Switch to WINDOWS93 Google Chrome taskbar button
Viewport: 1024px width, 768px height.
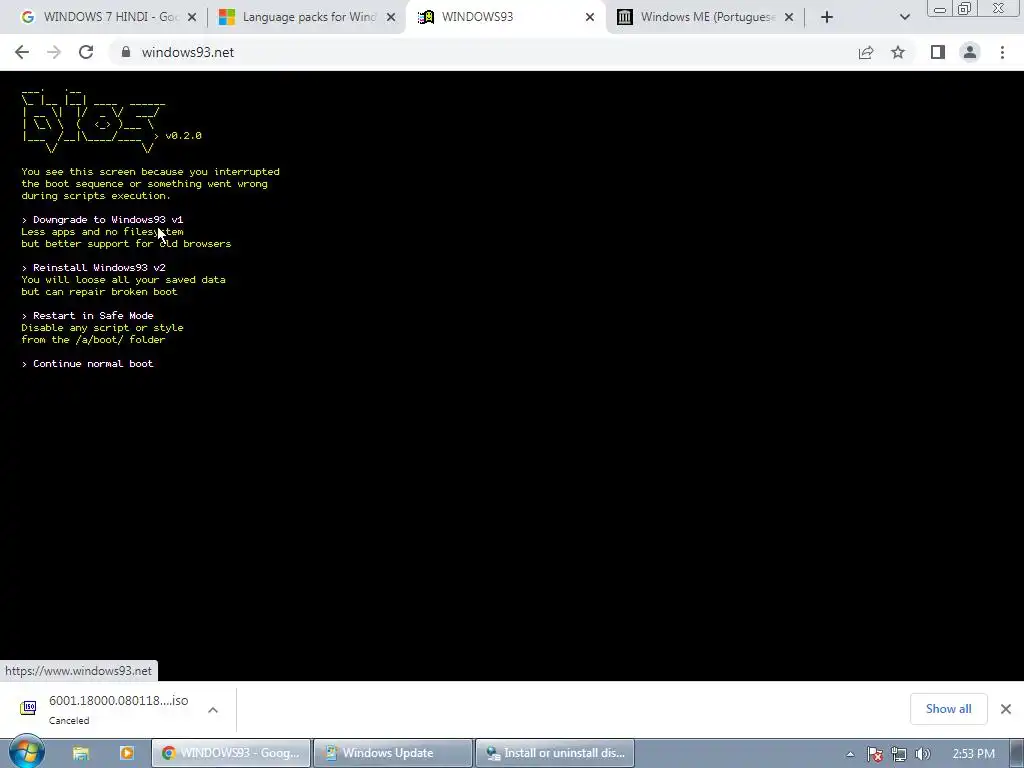point(231,753)
